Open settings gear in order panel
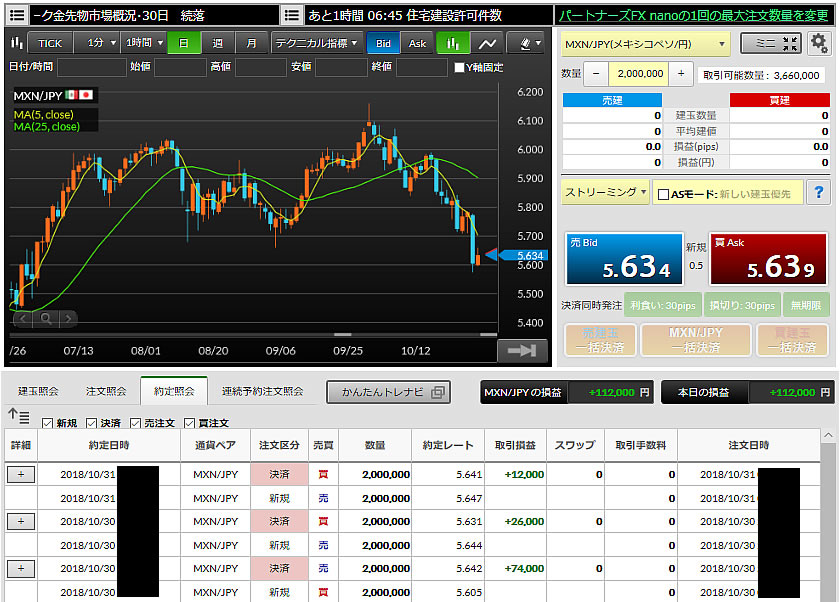This screenshot has height=602, width=840. [819, 43]
